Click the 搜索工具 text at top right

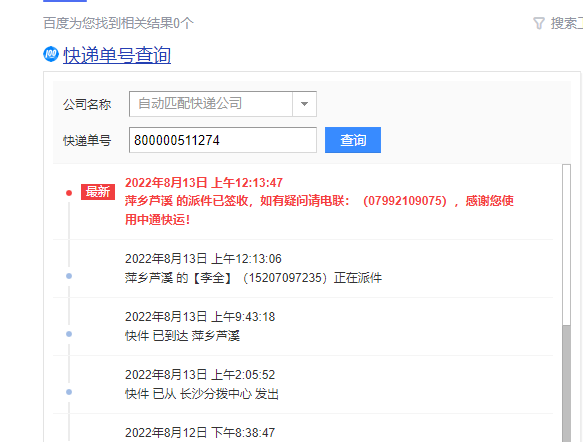[x=566, y=23]
